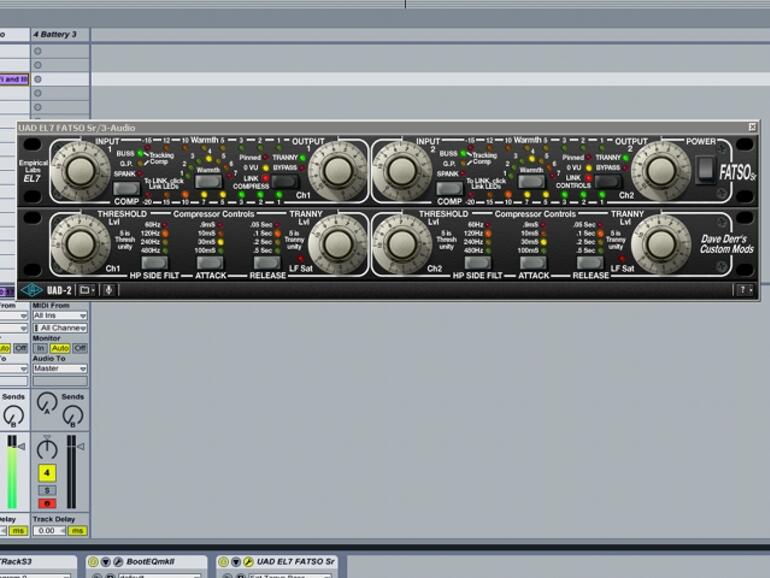The width and height of the screenshot is (770, 578).
Task: Set Battery 3 monitor to In
Action: (40, 348)
